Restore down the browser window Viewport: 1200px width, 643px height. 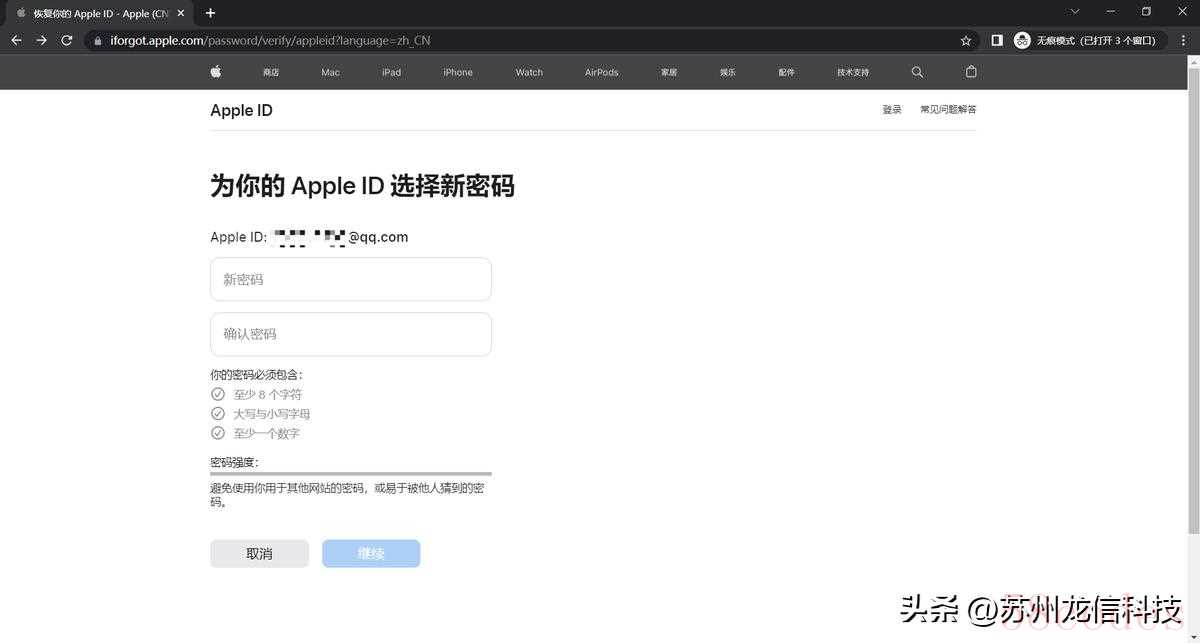(1146, 12)
